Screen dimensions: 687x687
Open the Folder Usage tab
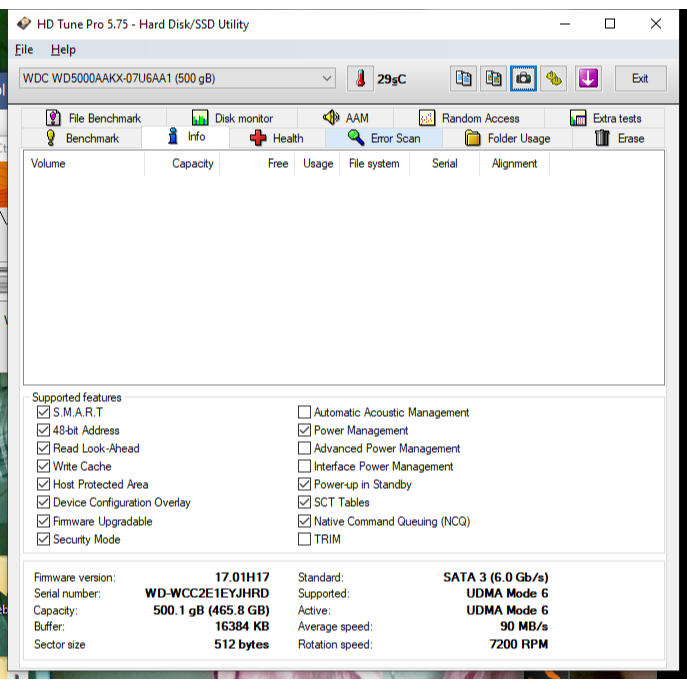pyautogui.click(x=508, y=138)
